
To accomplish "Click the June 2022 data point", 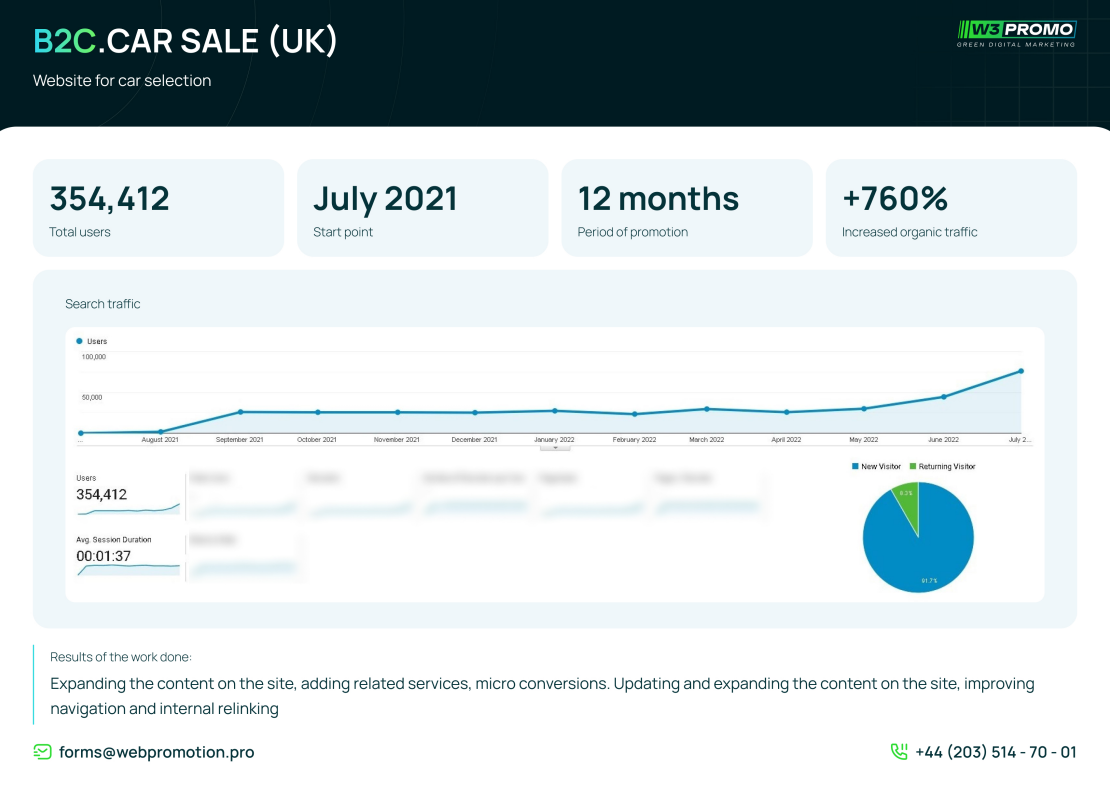I will coord(944,397).
